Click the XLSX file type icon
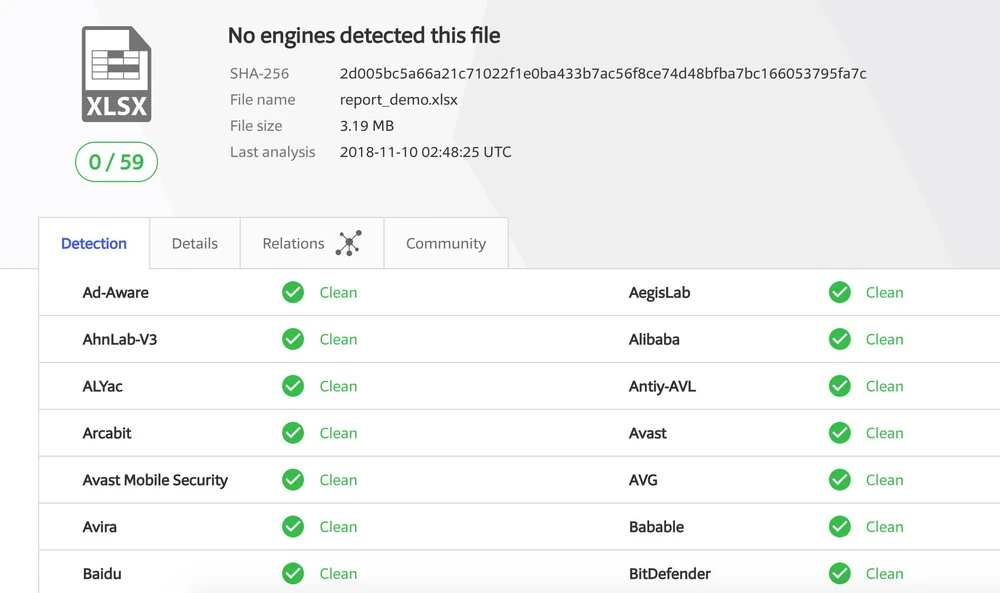The width and height of the screenshot is (1000, 593). (116, 75)
